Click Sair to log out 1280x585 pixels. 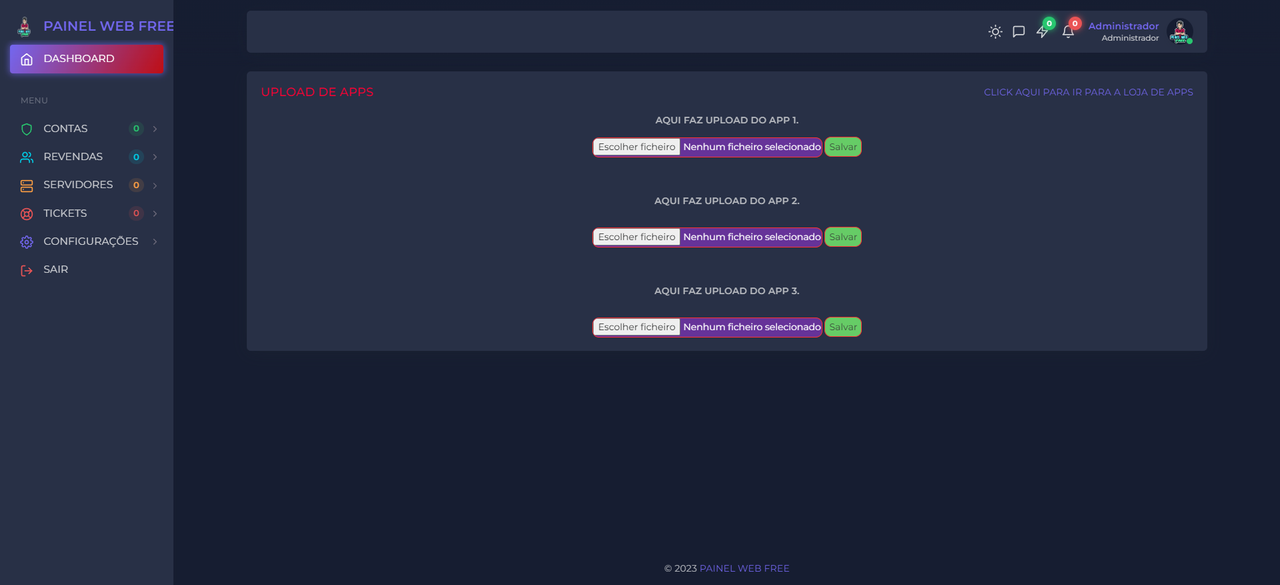pyautogui.click(x=87, y=270)
